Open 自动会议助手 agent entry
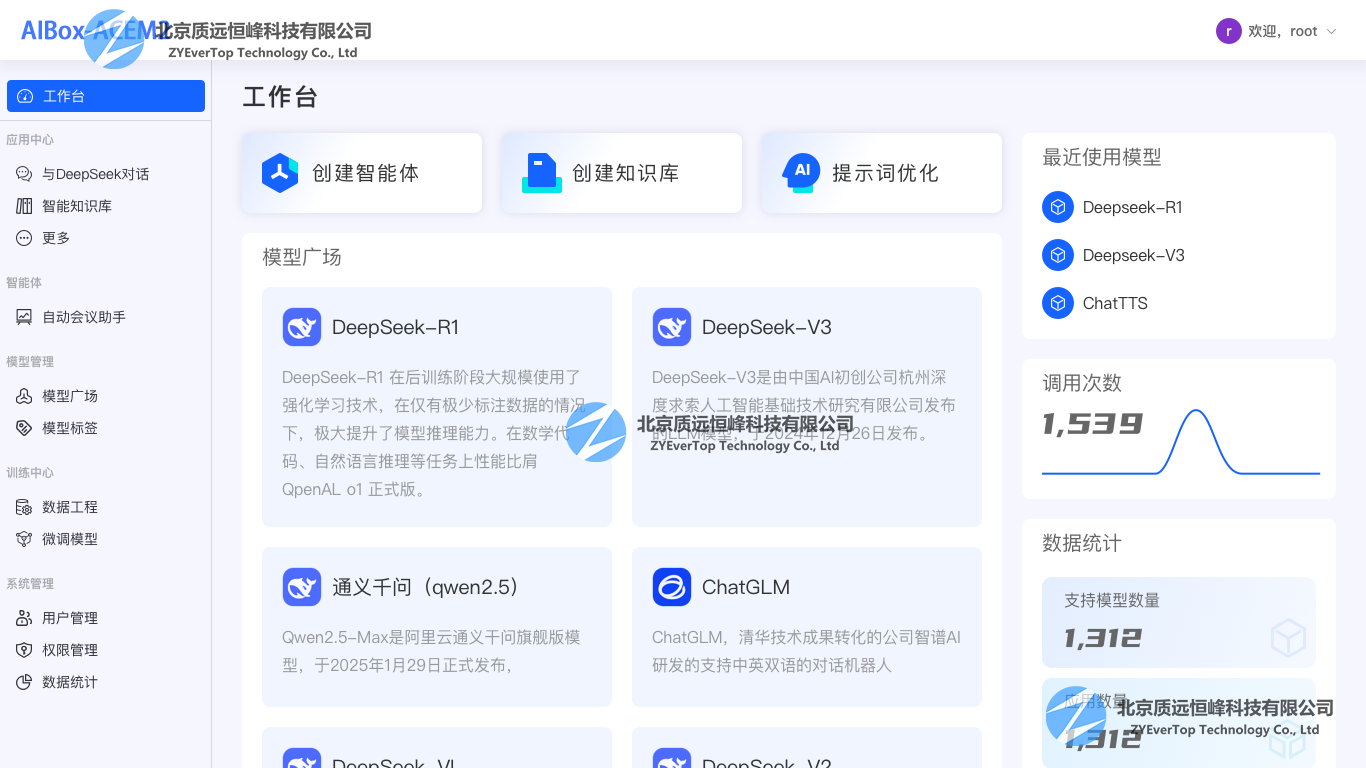 click(106, 317)
